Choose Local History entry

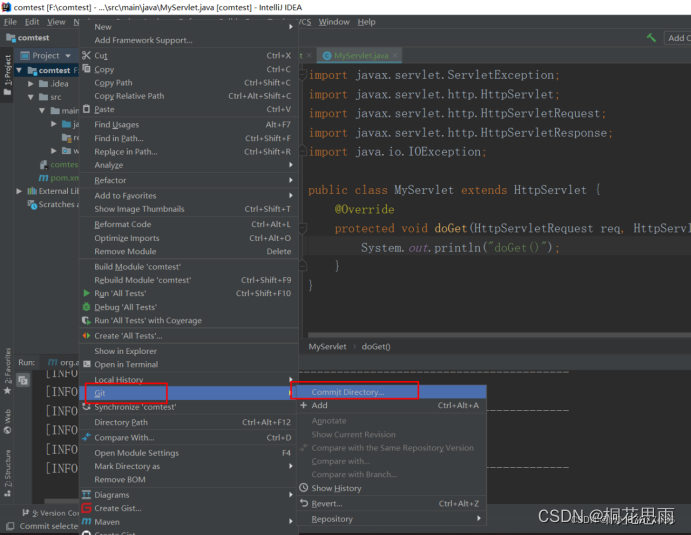tap(189, 379)
